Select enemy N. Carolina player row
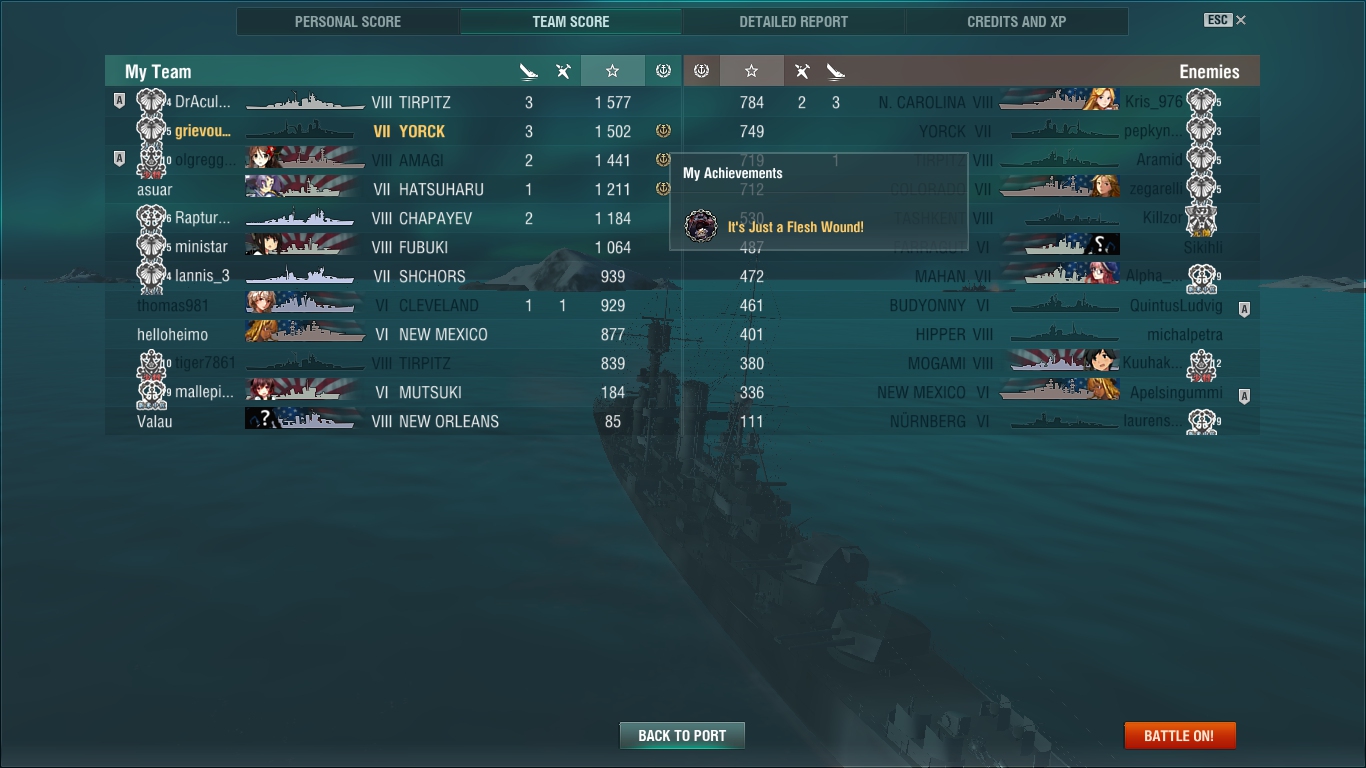 [x=971, y=102]
